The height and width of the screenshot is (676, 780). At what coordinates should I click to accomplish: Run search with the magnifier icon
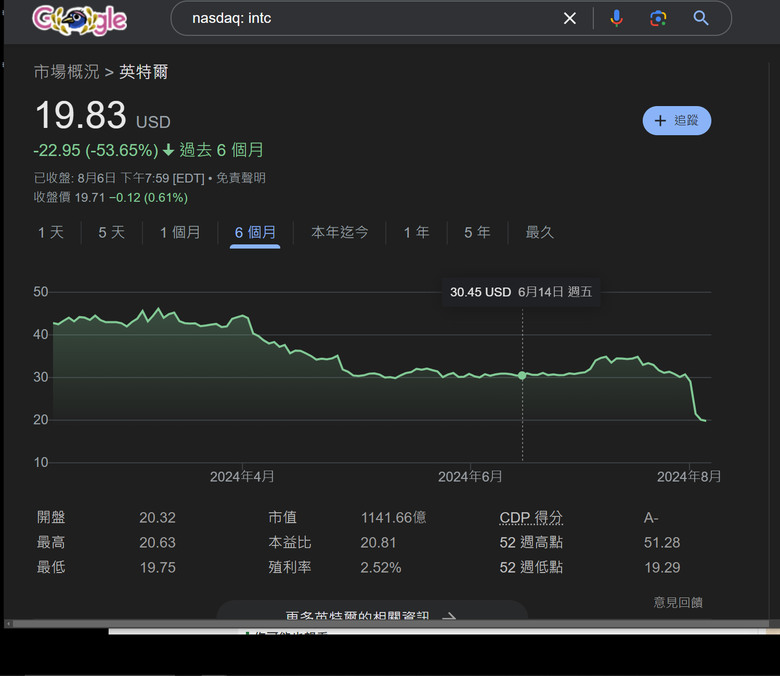(700, 18)
